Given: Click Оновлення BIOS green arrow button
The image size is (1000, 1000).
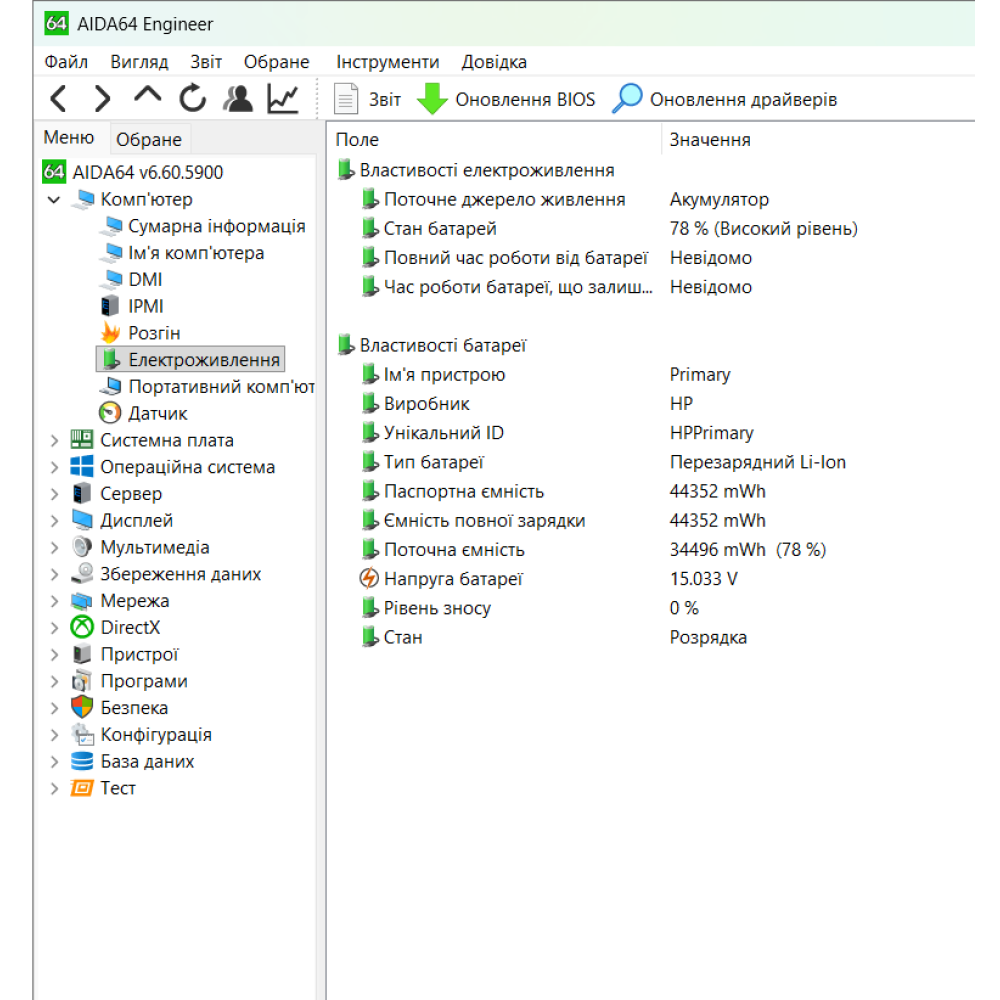Looking at the screenshot, I should click(506, 100).
